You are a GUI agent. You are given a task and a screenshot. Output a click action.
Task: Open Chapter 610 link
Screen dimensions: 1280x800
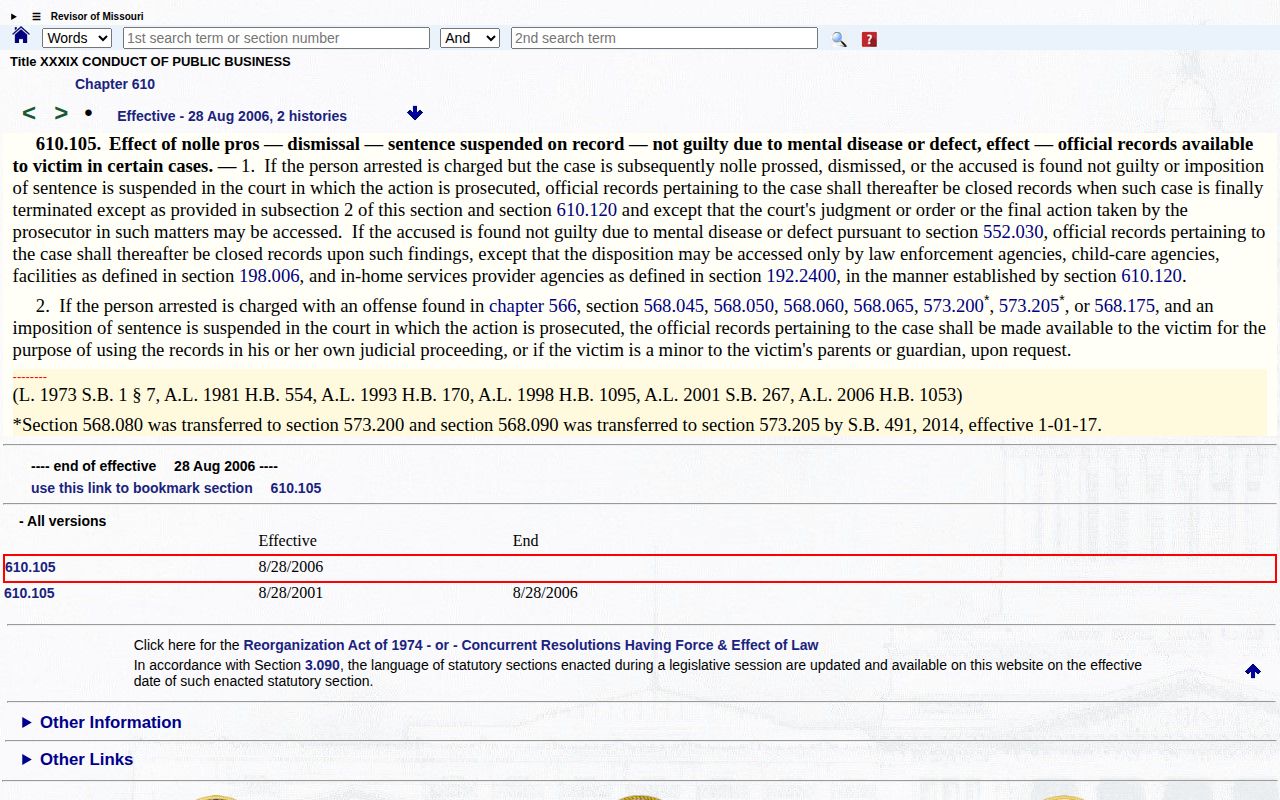tap(115, 84)
